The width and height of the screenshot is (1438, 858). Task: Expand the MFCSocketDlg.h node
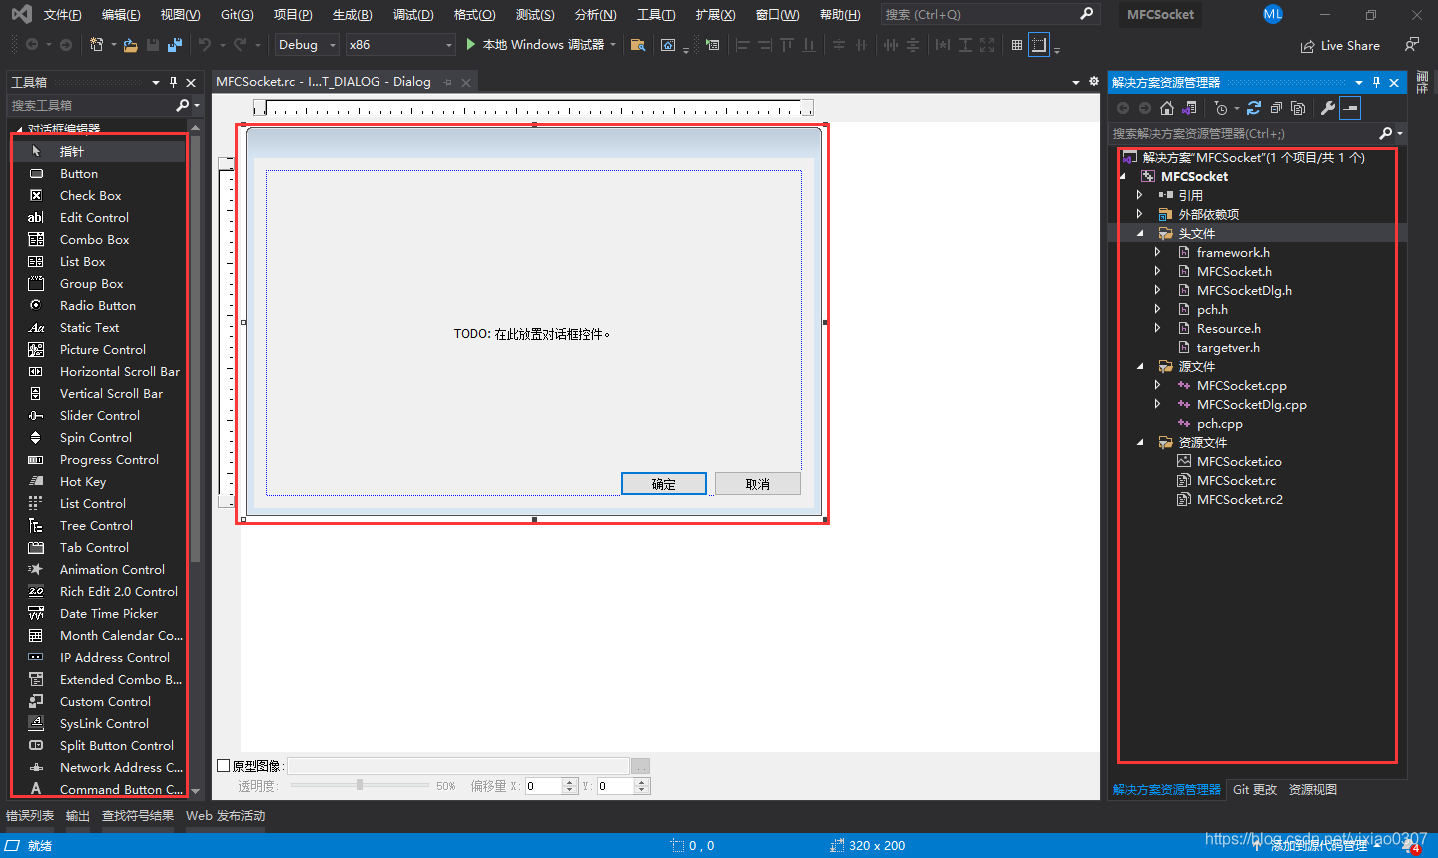click(1158, 290)
